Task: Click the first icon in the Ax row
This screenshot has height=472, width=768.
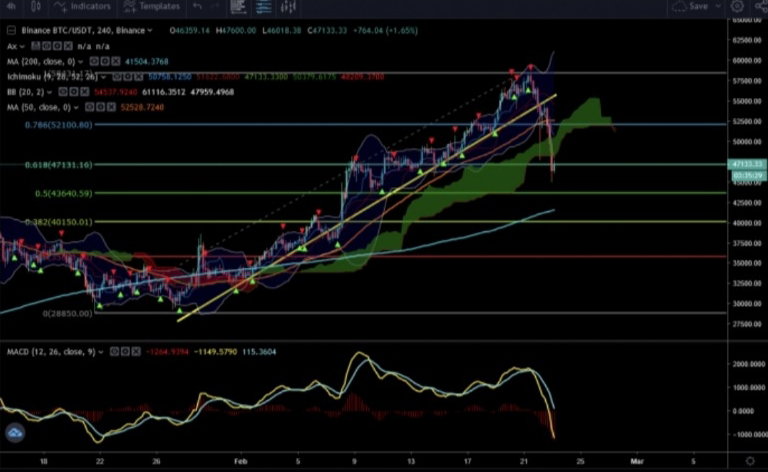Action: pyautogui.click(x=36, y=46)
